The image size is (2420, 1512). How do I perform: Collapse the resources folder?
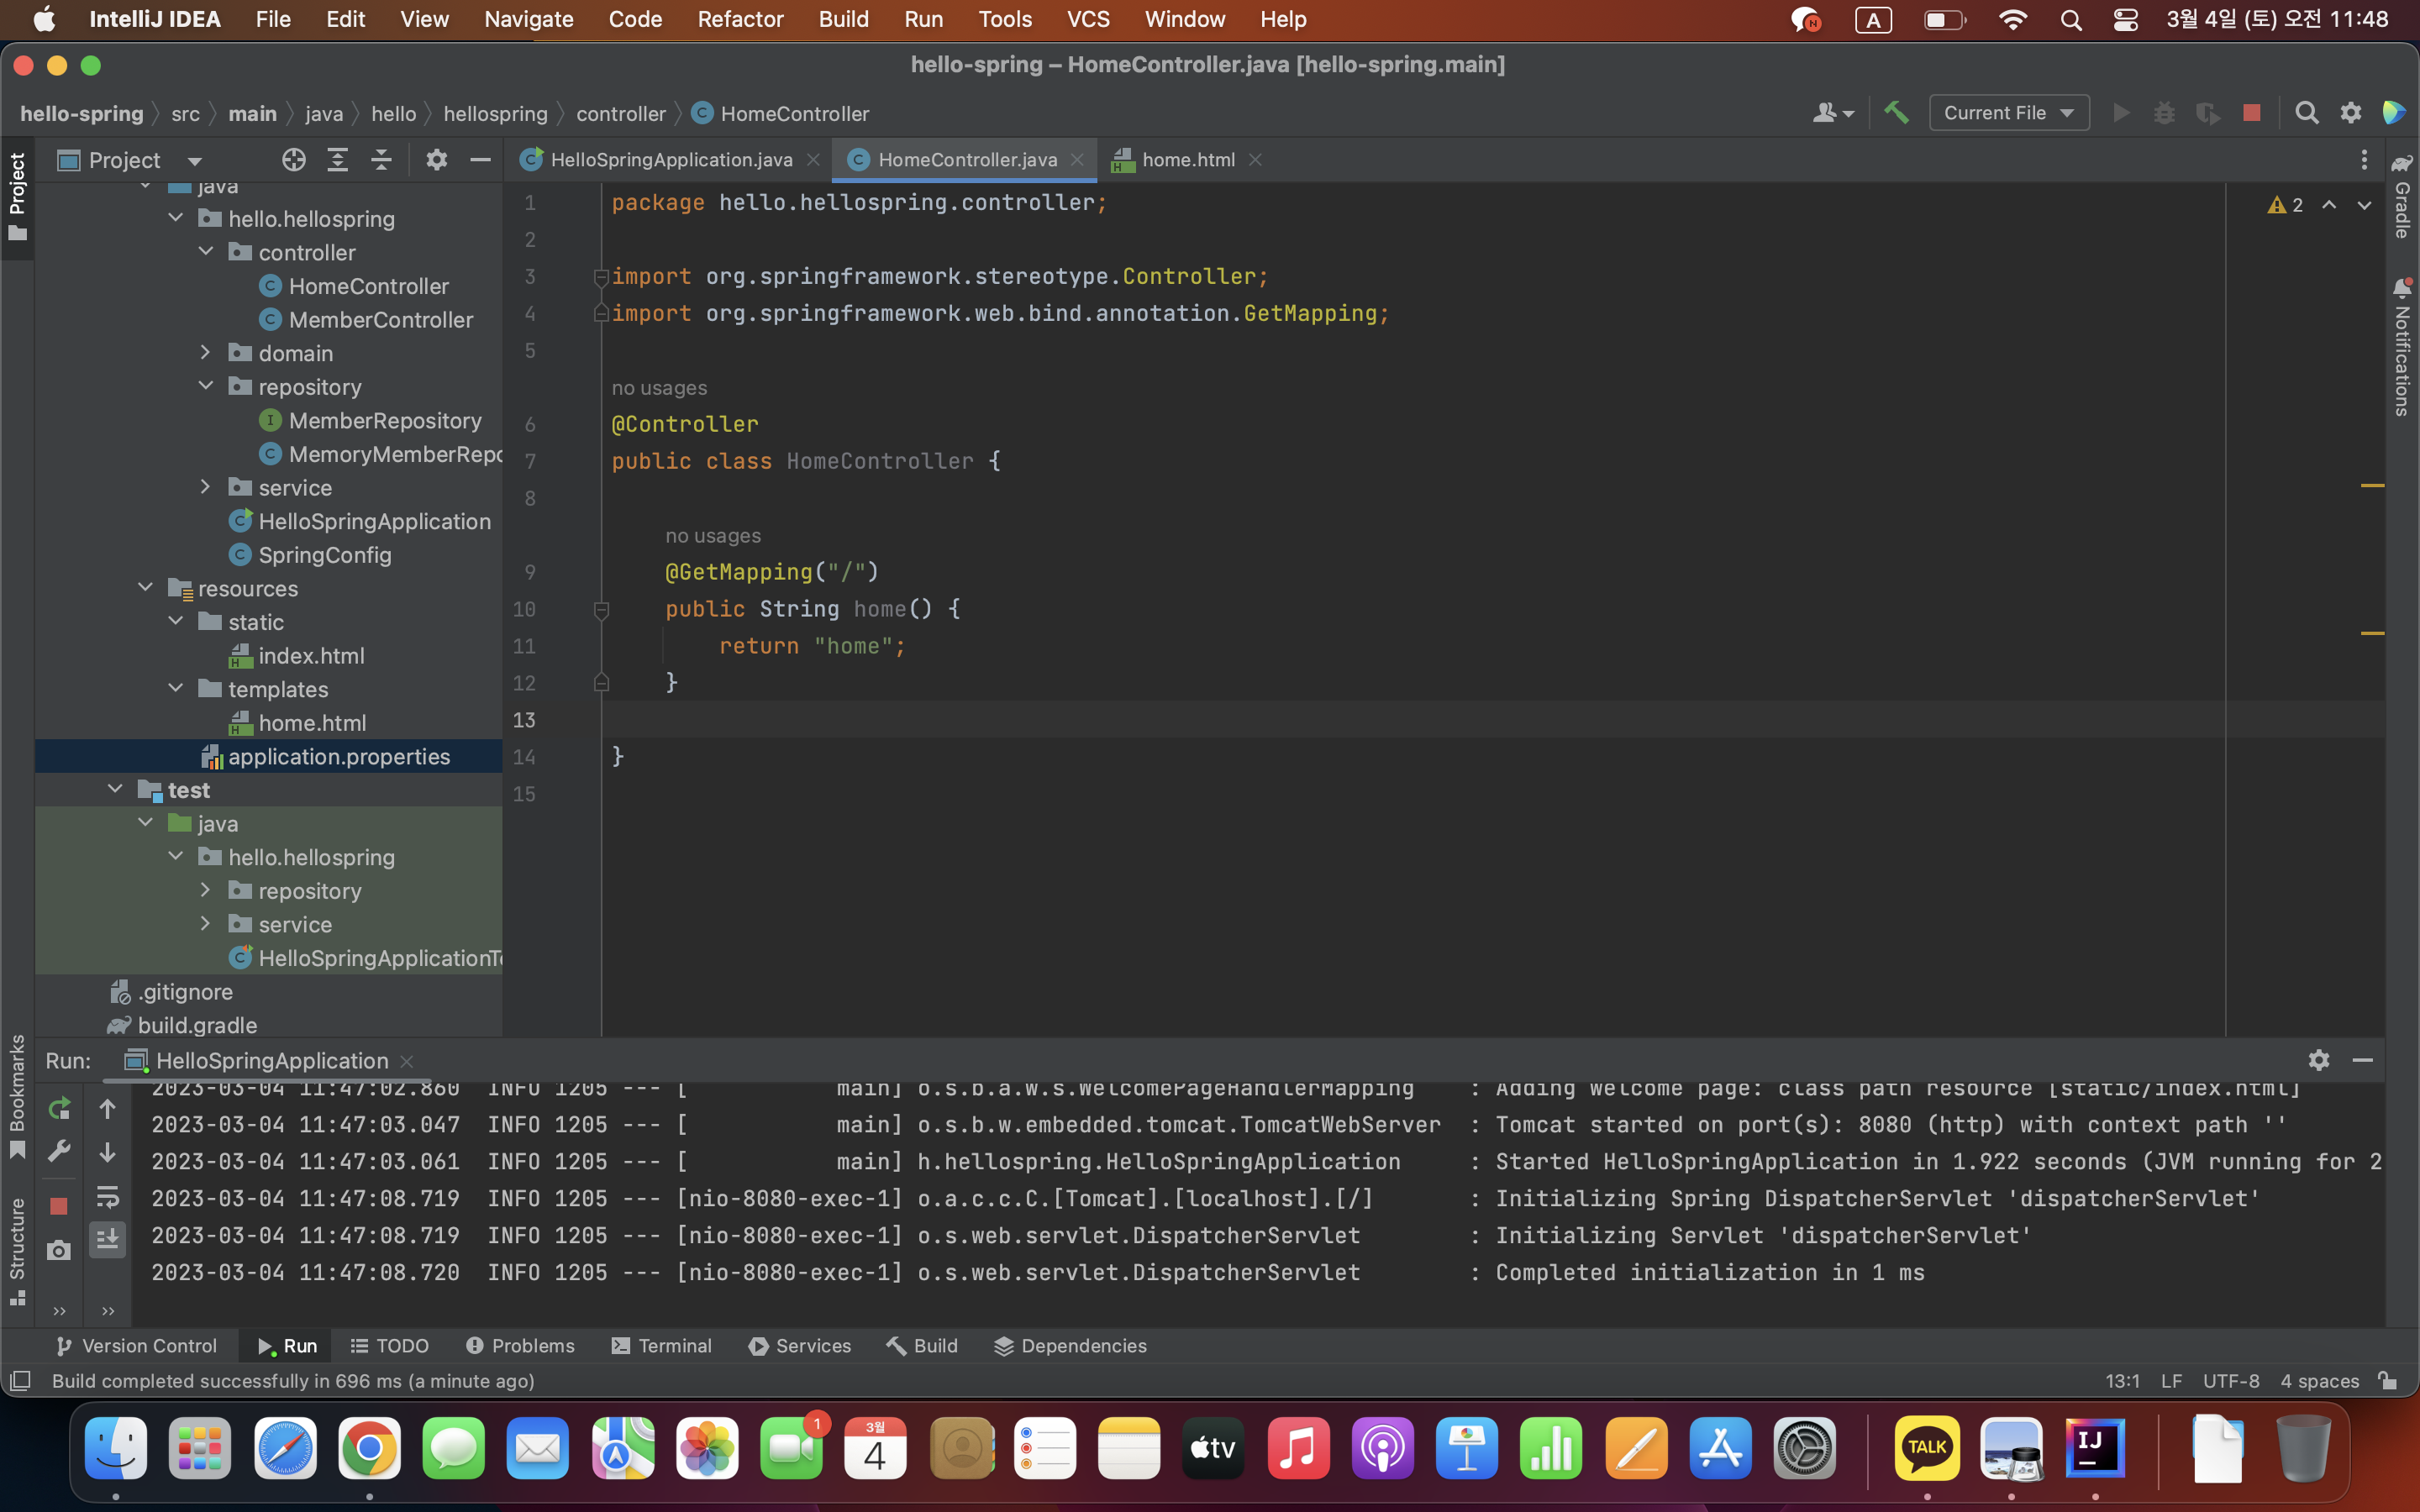click(x=146, y=588)
